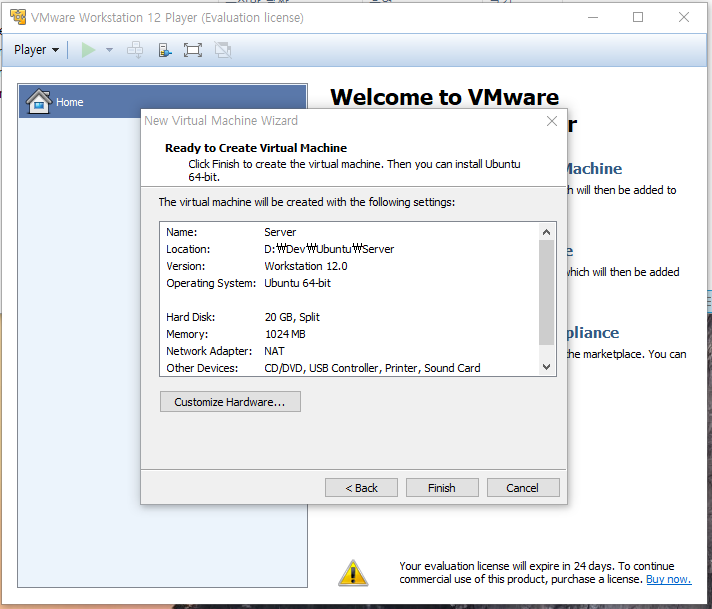Viewport: 712px width, 609px height.
Task: Cancel the wizard
Action: click(x=523, y=488)
